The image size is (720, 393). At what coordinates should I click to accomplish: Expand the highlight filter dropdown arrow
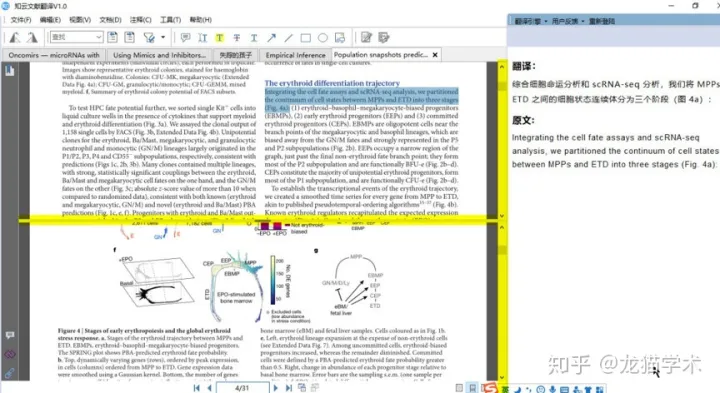click(163, 37)
